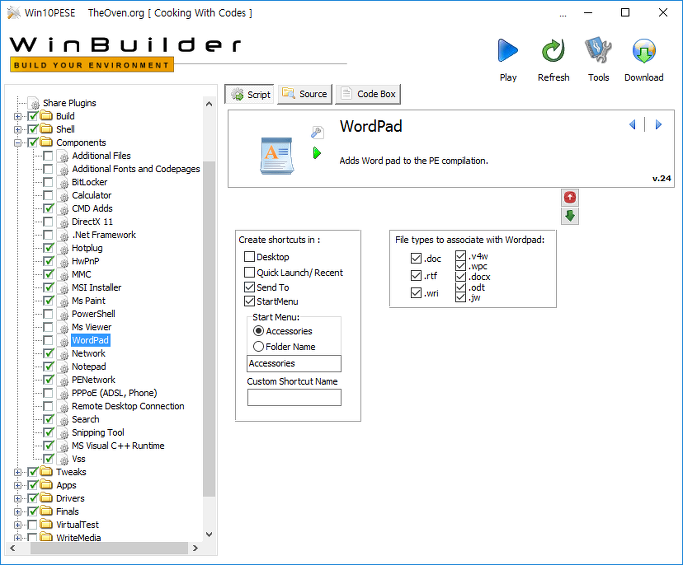Click the Download icon

[x=643, y=51]
